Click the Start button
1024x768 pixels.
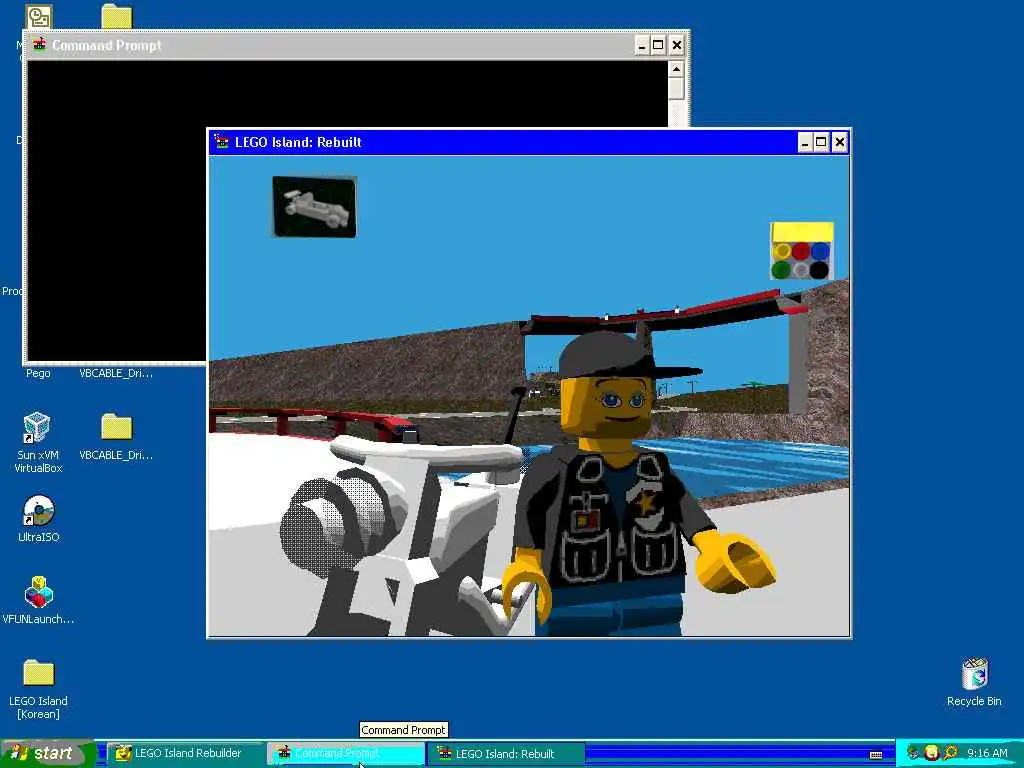47,753
